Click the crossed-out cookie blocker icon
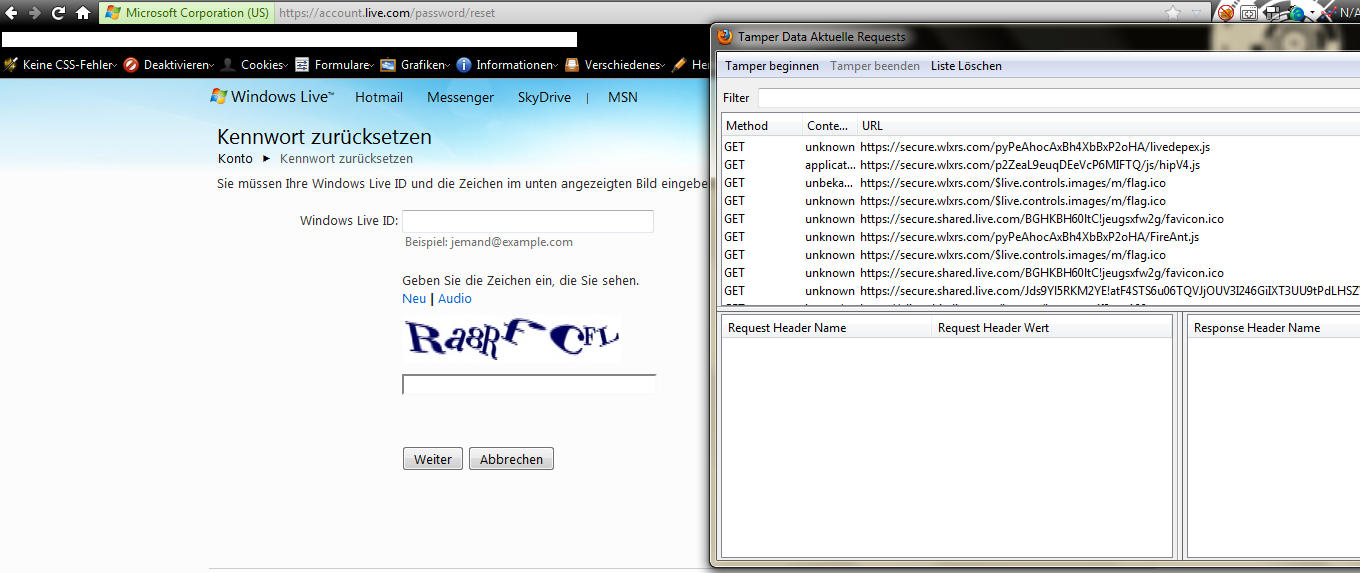The width and height of the screenshot is (1360, 573). click(x=1225, y=13)
